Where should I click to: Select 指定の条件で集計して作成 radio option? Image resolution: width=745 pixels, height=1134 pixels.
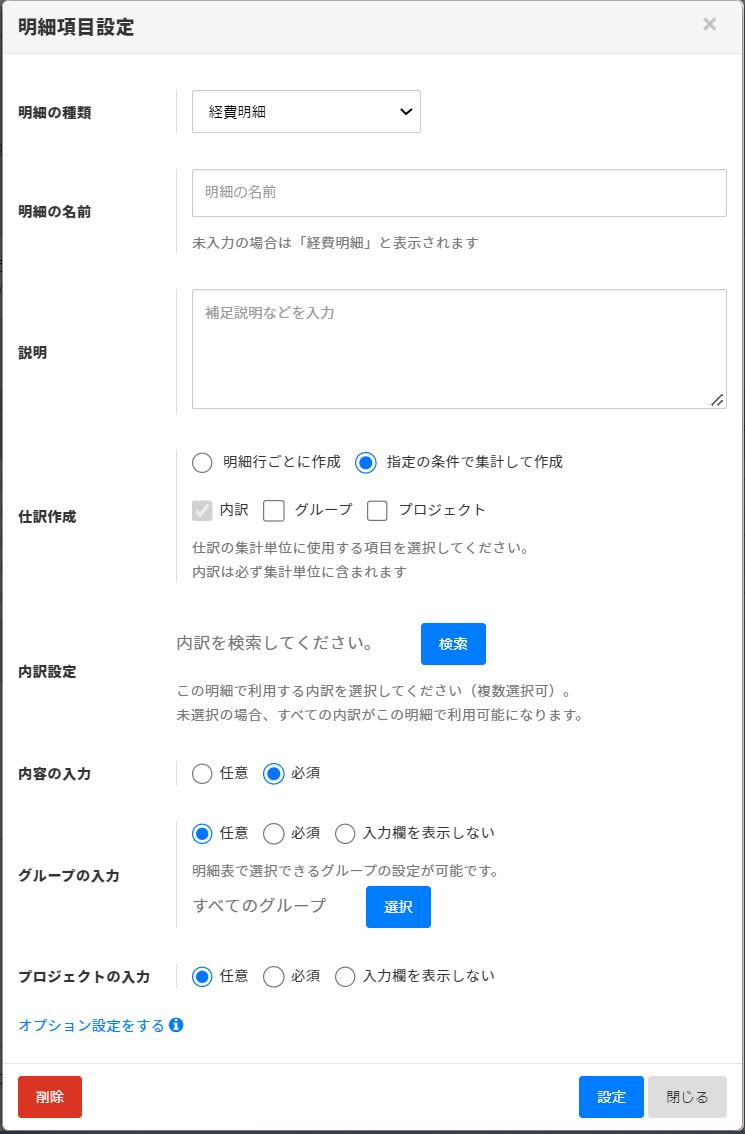(366, 462)
